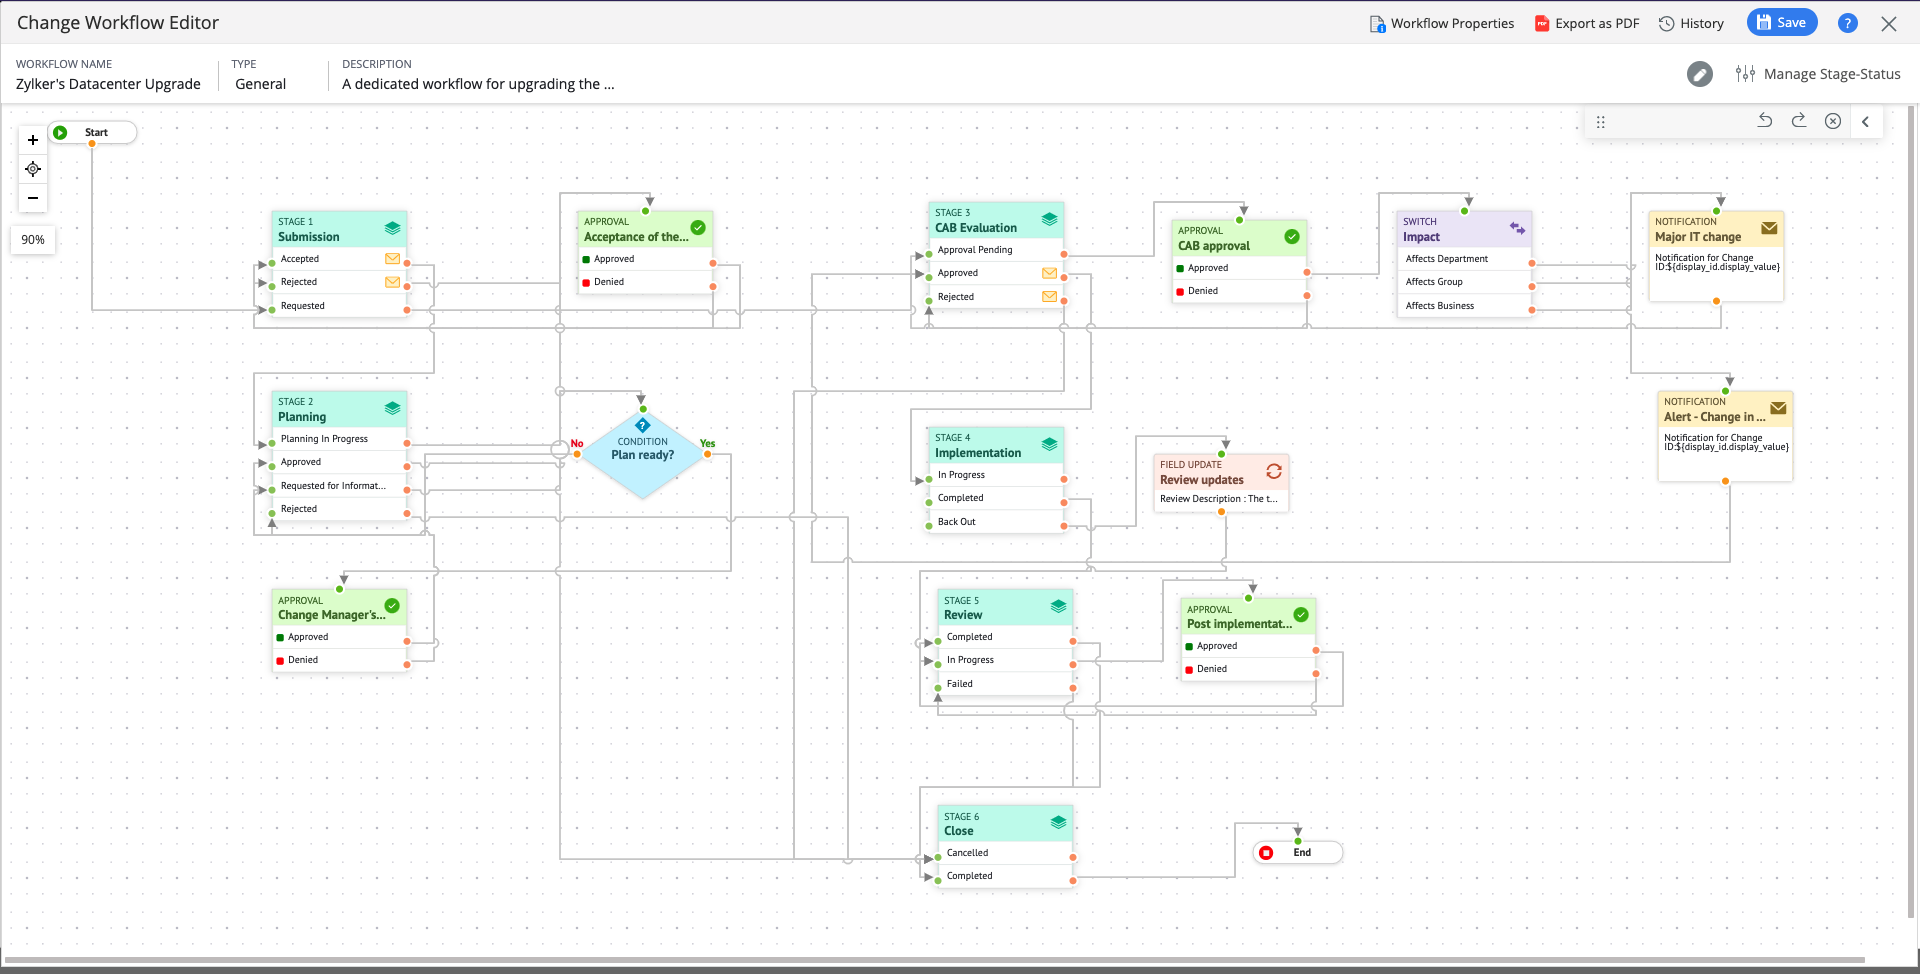Click Review Description field update text
1920x974 pixels.
point(1219,499)
